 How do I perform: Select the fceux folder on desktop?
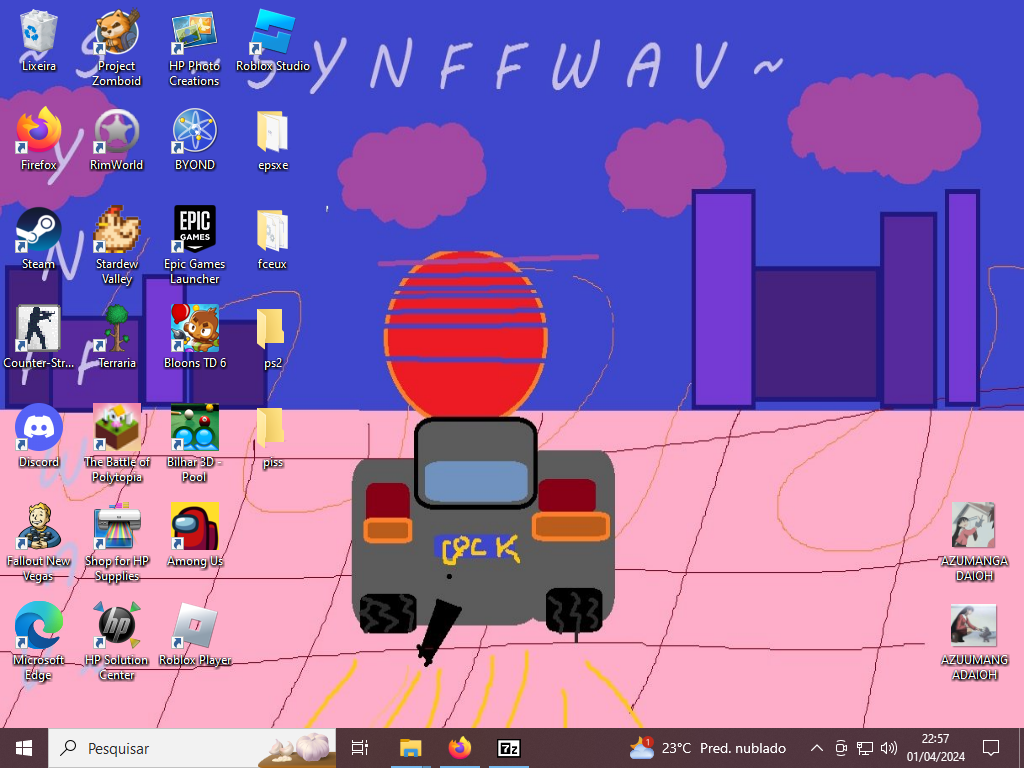point(272,239)
